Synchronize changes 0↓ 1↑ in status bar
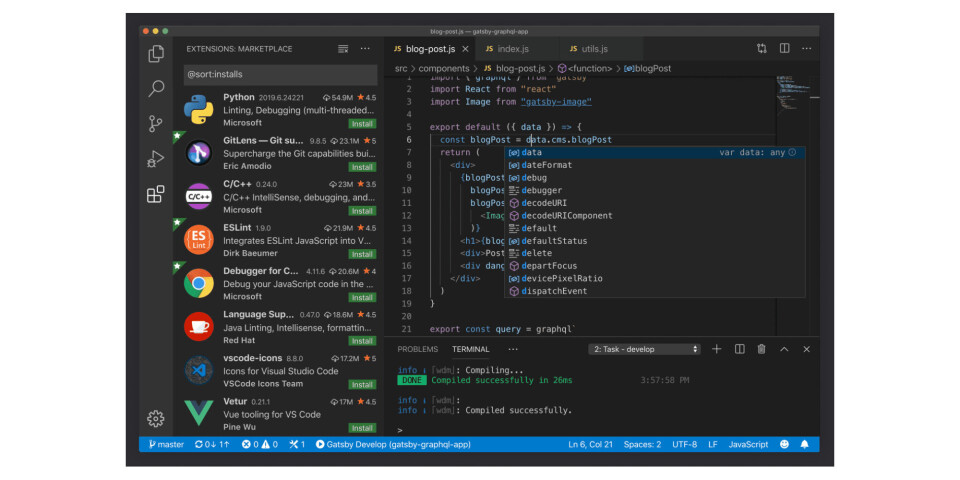 pos(212,444)
